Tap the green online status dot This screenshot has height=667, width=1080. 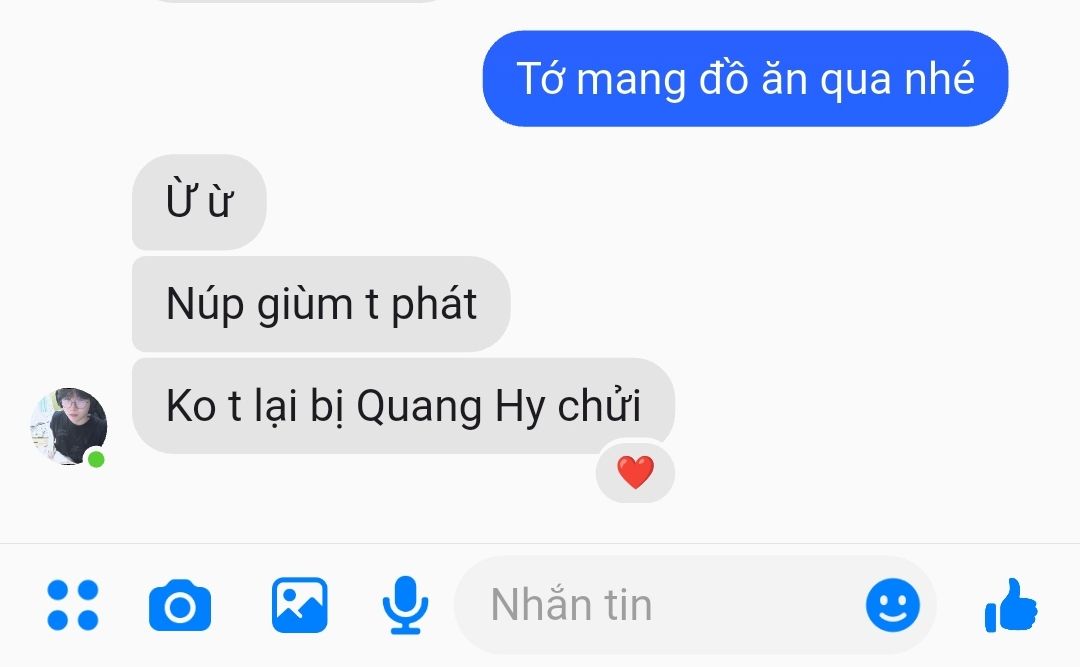[96, 459]
